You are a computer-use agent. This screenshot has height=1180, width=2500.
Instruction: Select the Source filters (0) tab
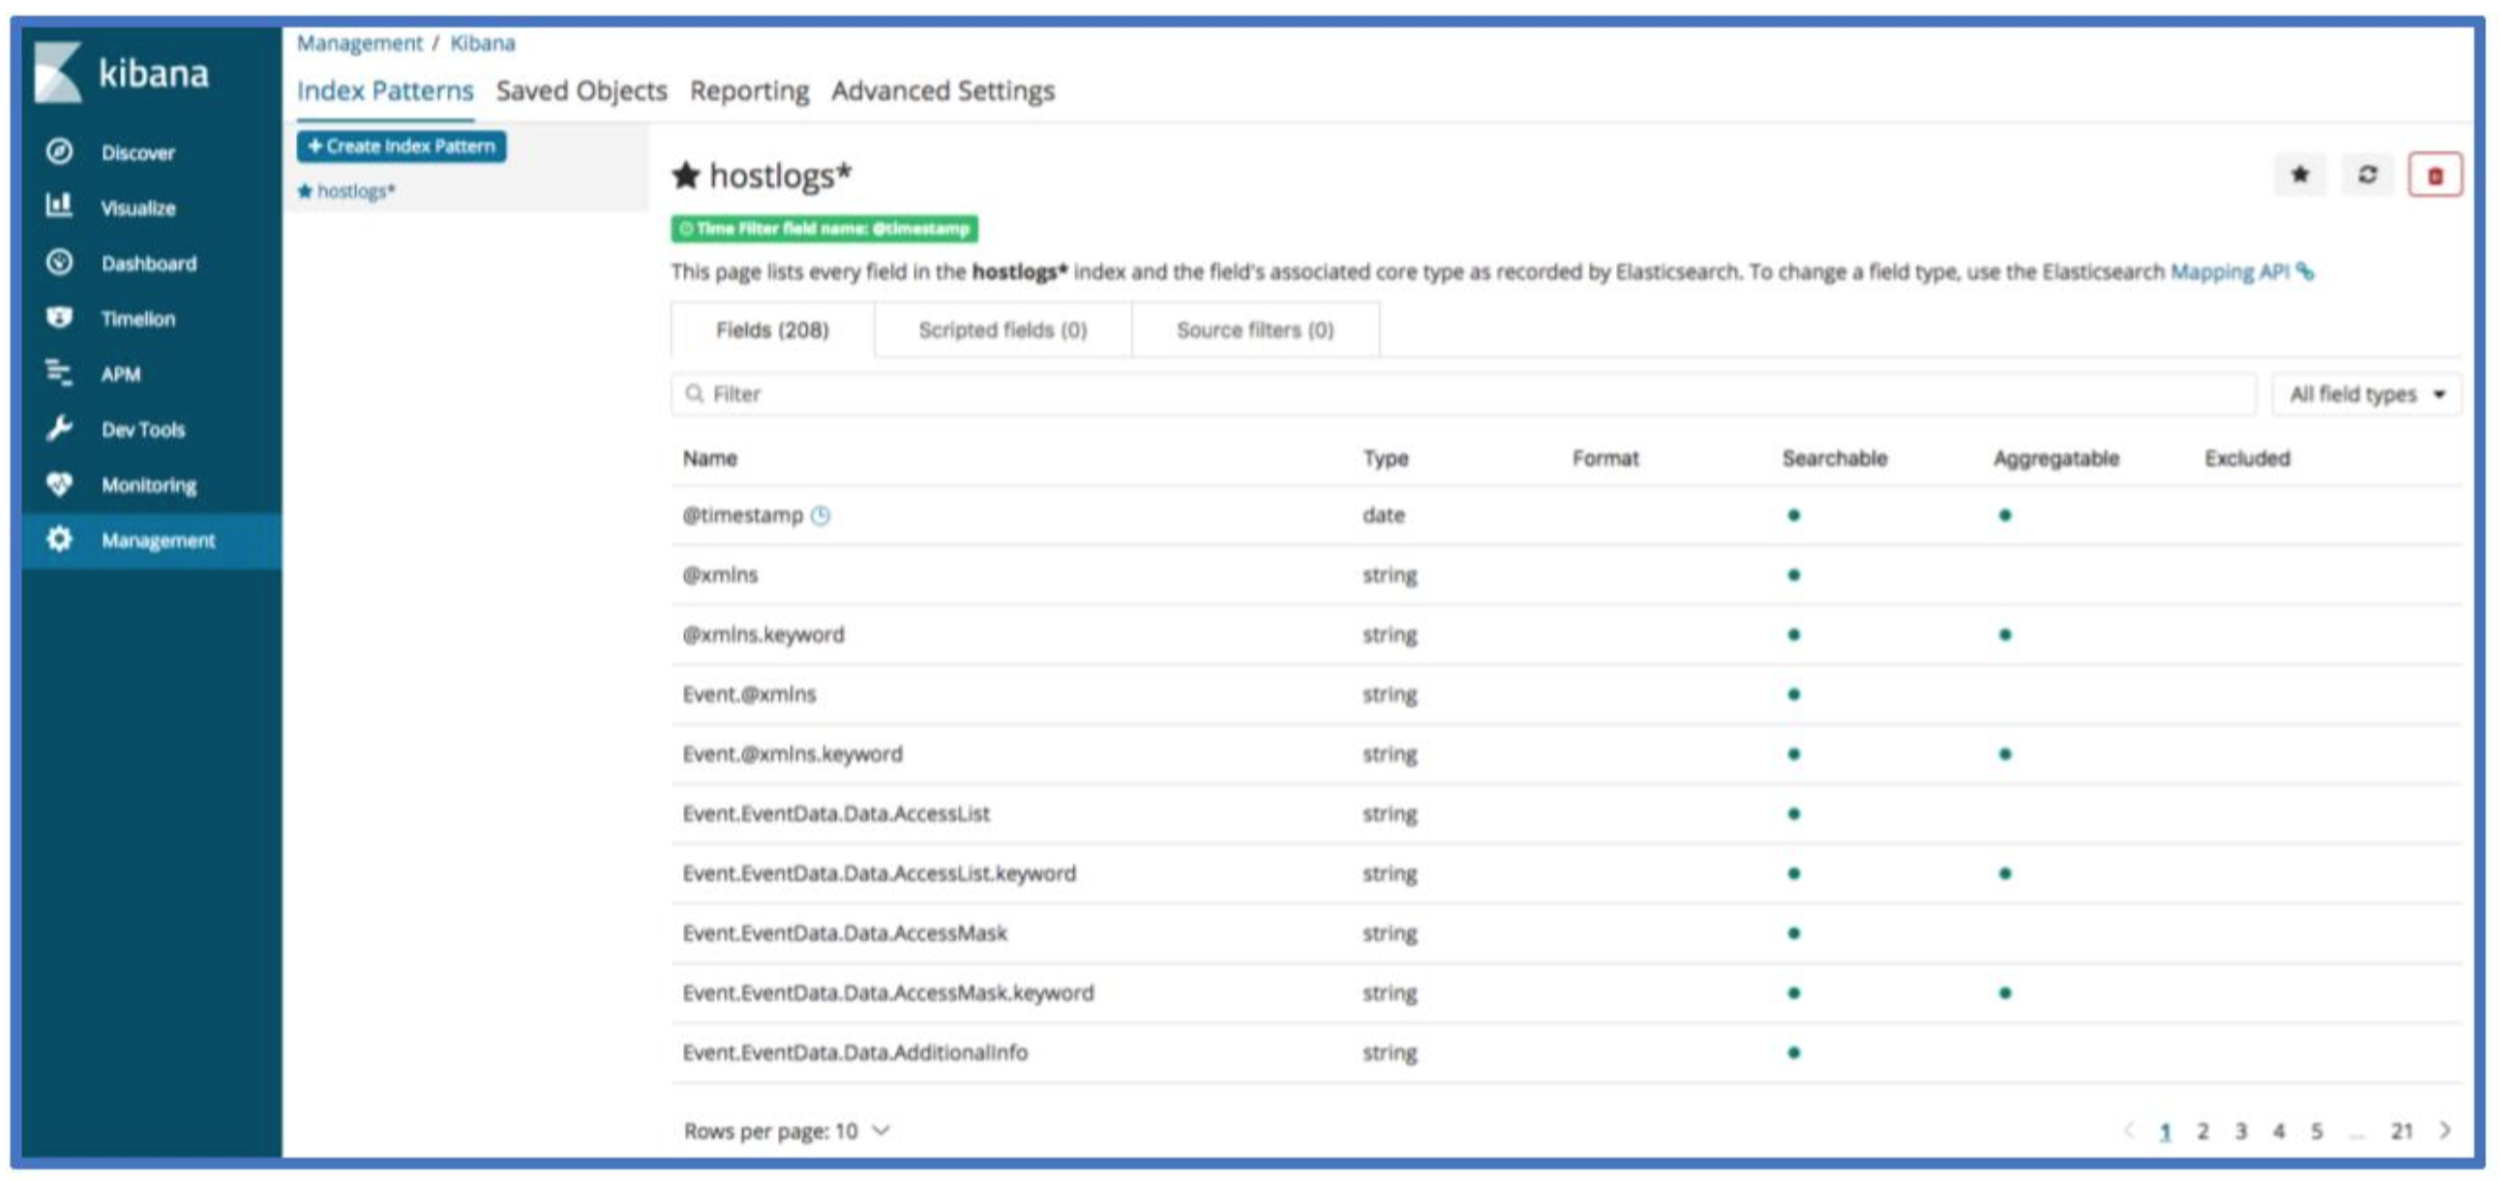[x=1255, y=330]
